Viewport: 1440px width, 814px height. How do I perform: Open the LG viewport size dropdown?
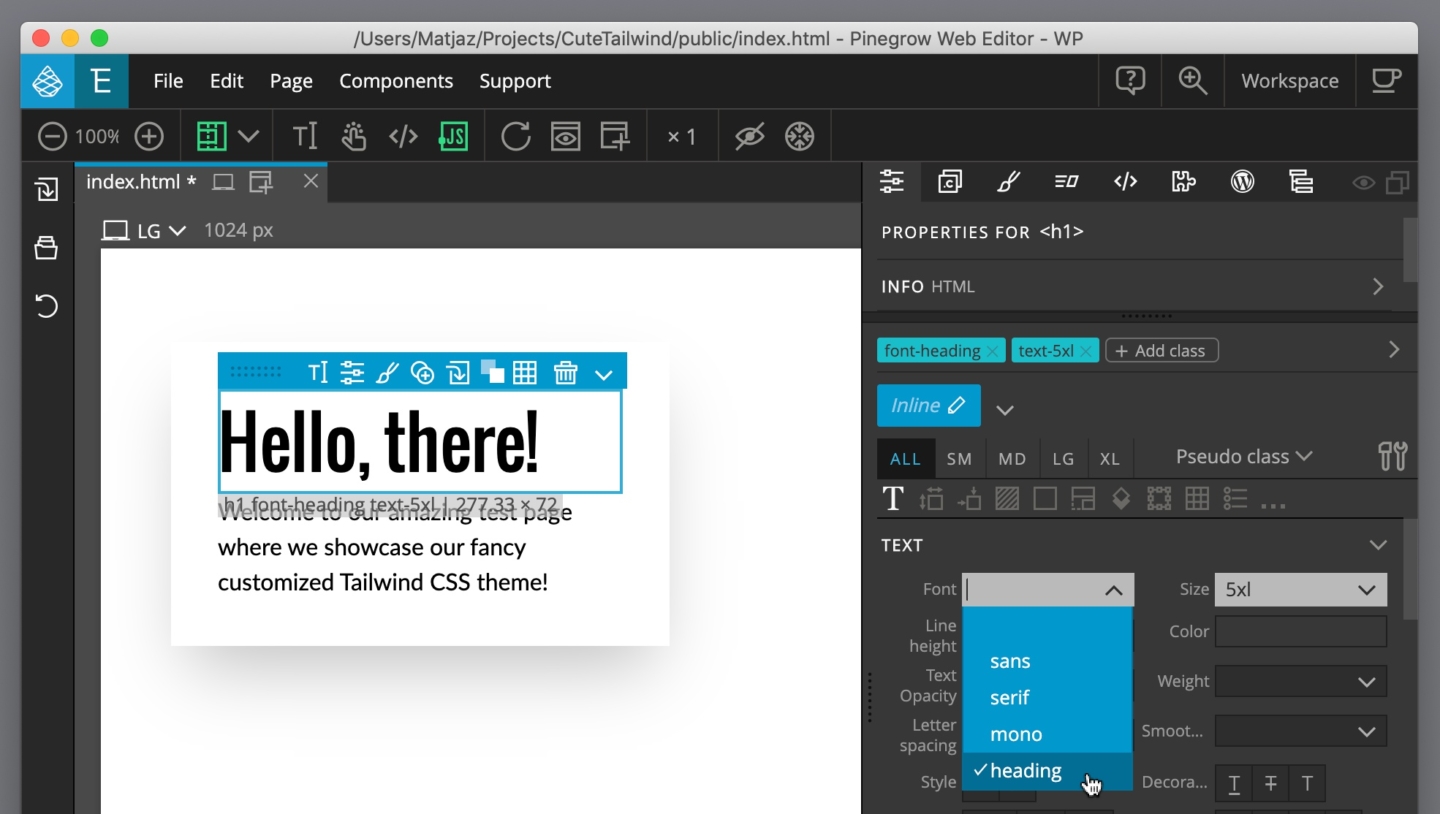146,231
